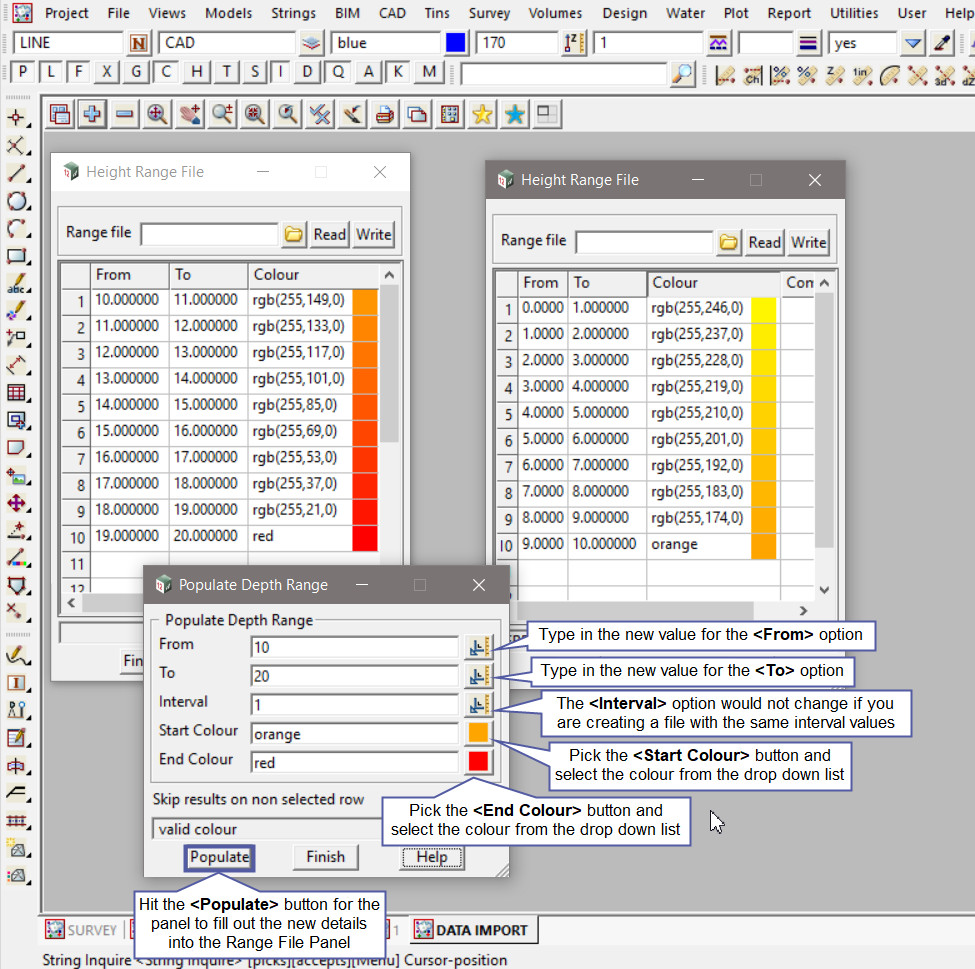Click the yellow star favourites icon
The width and height of the screenshot is (975, 969).
point(482,114)
